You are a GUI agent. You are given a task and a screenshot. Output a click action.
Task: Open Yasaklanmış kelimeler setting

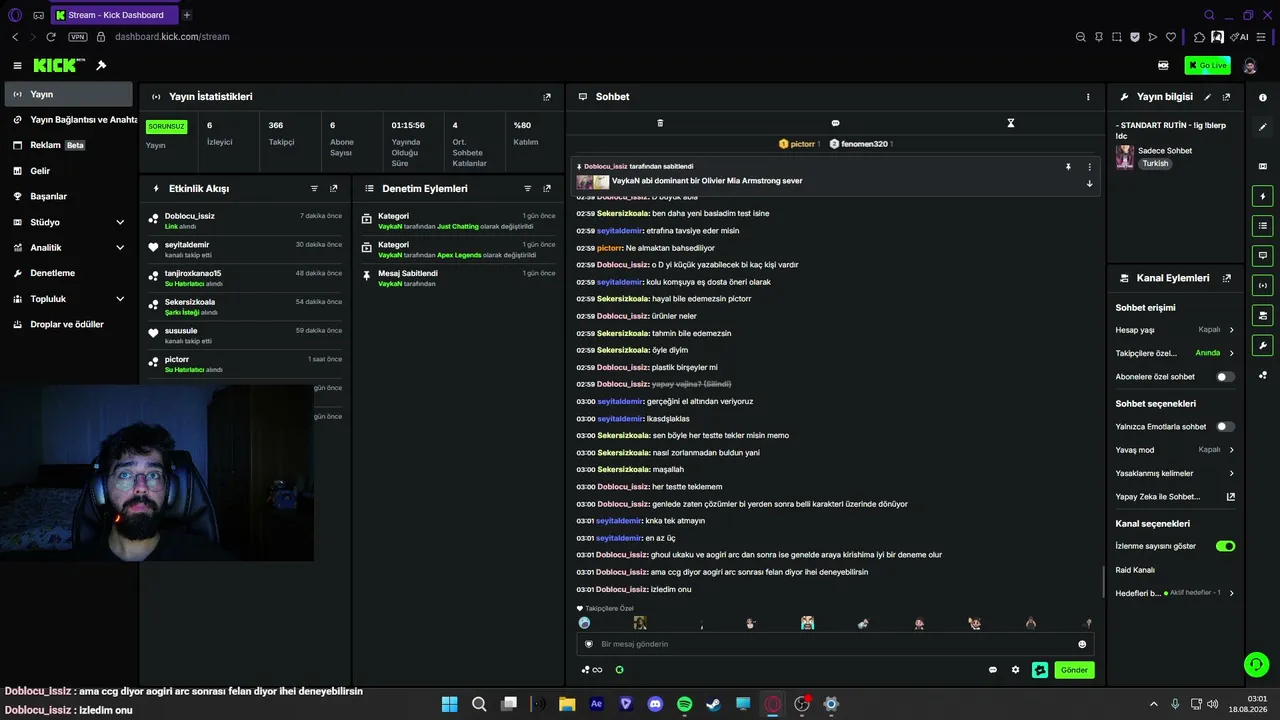pyautogui.click(x=1175, y=473)
